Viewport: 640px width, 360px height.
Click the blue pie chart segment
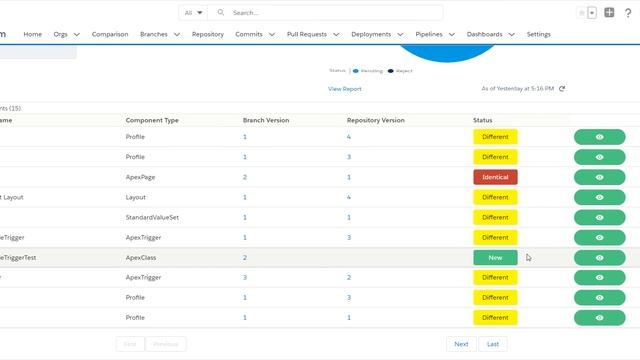447,54
